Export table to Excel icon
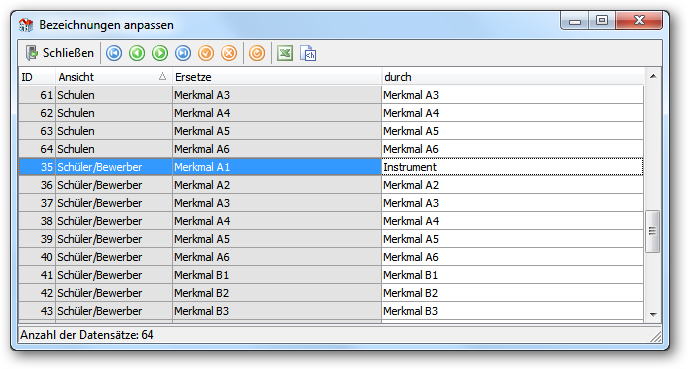The image size is (688, 369). click(285, 53)
